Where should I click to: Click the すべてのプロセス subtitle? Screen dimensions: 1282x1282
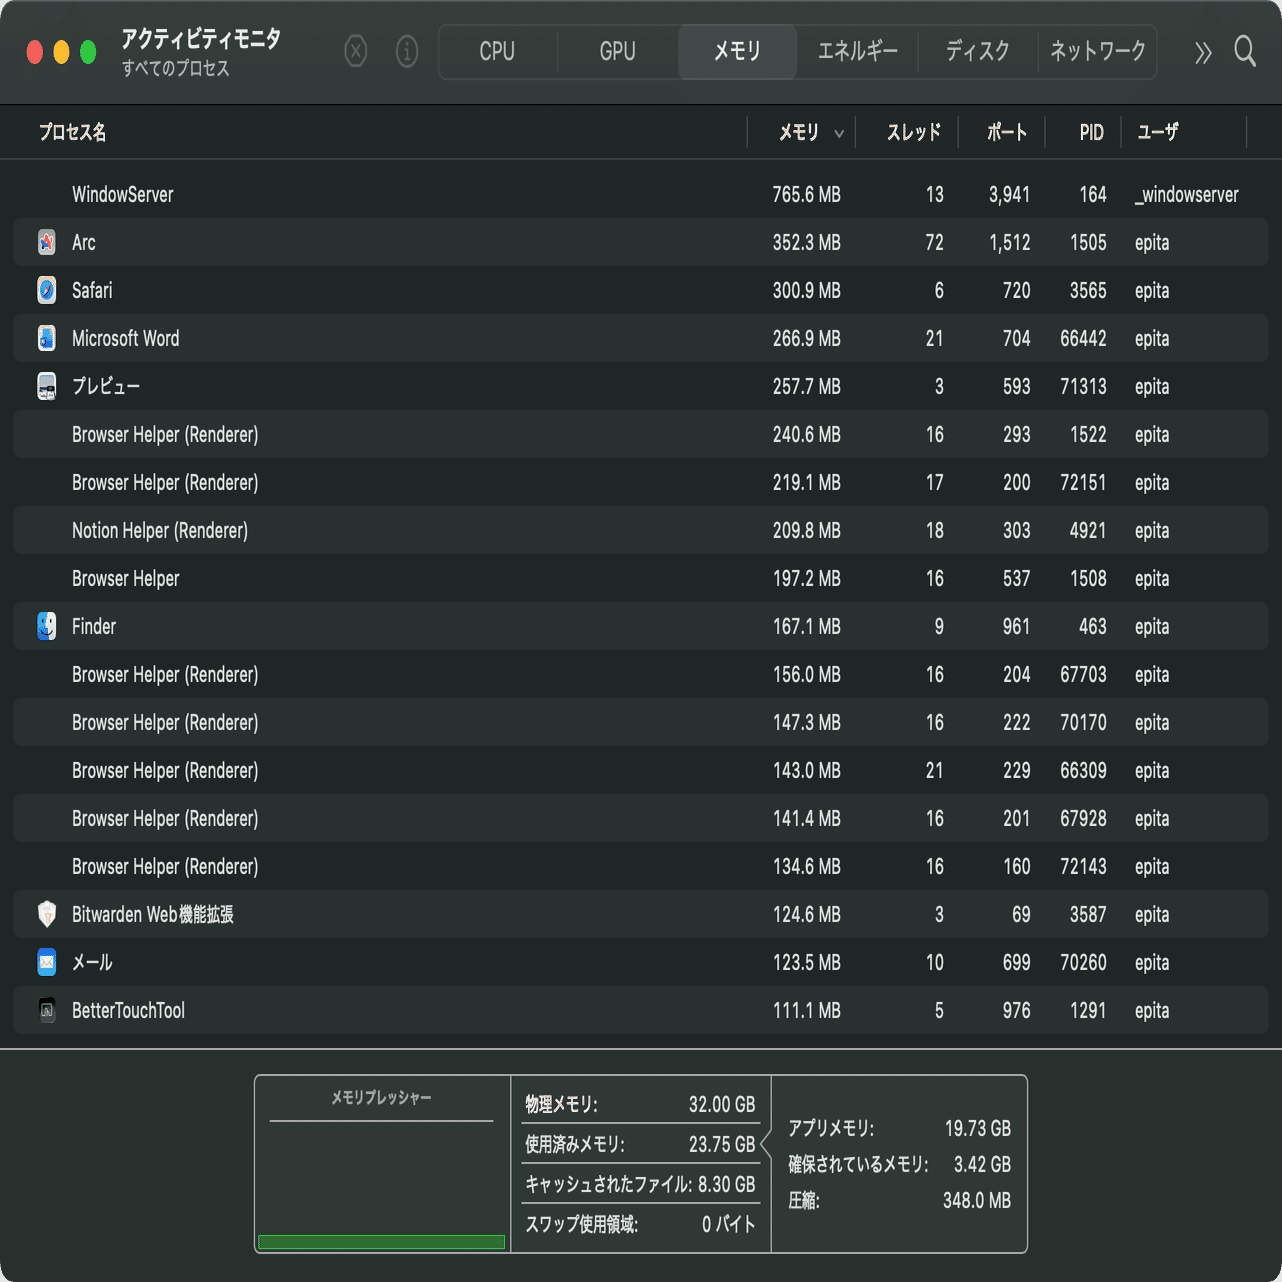(176, 69)
